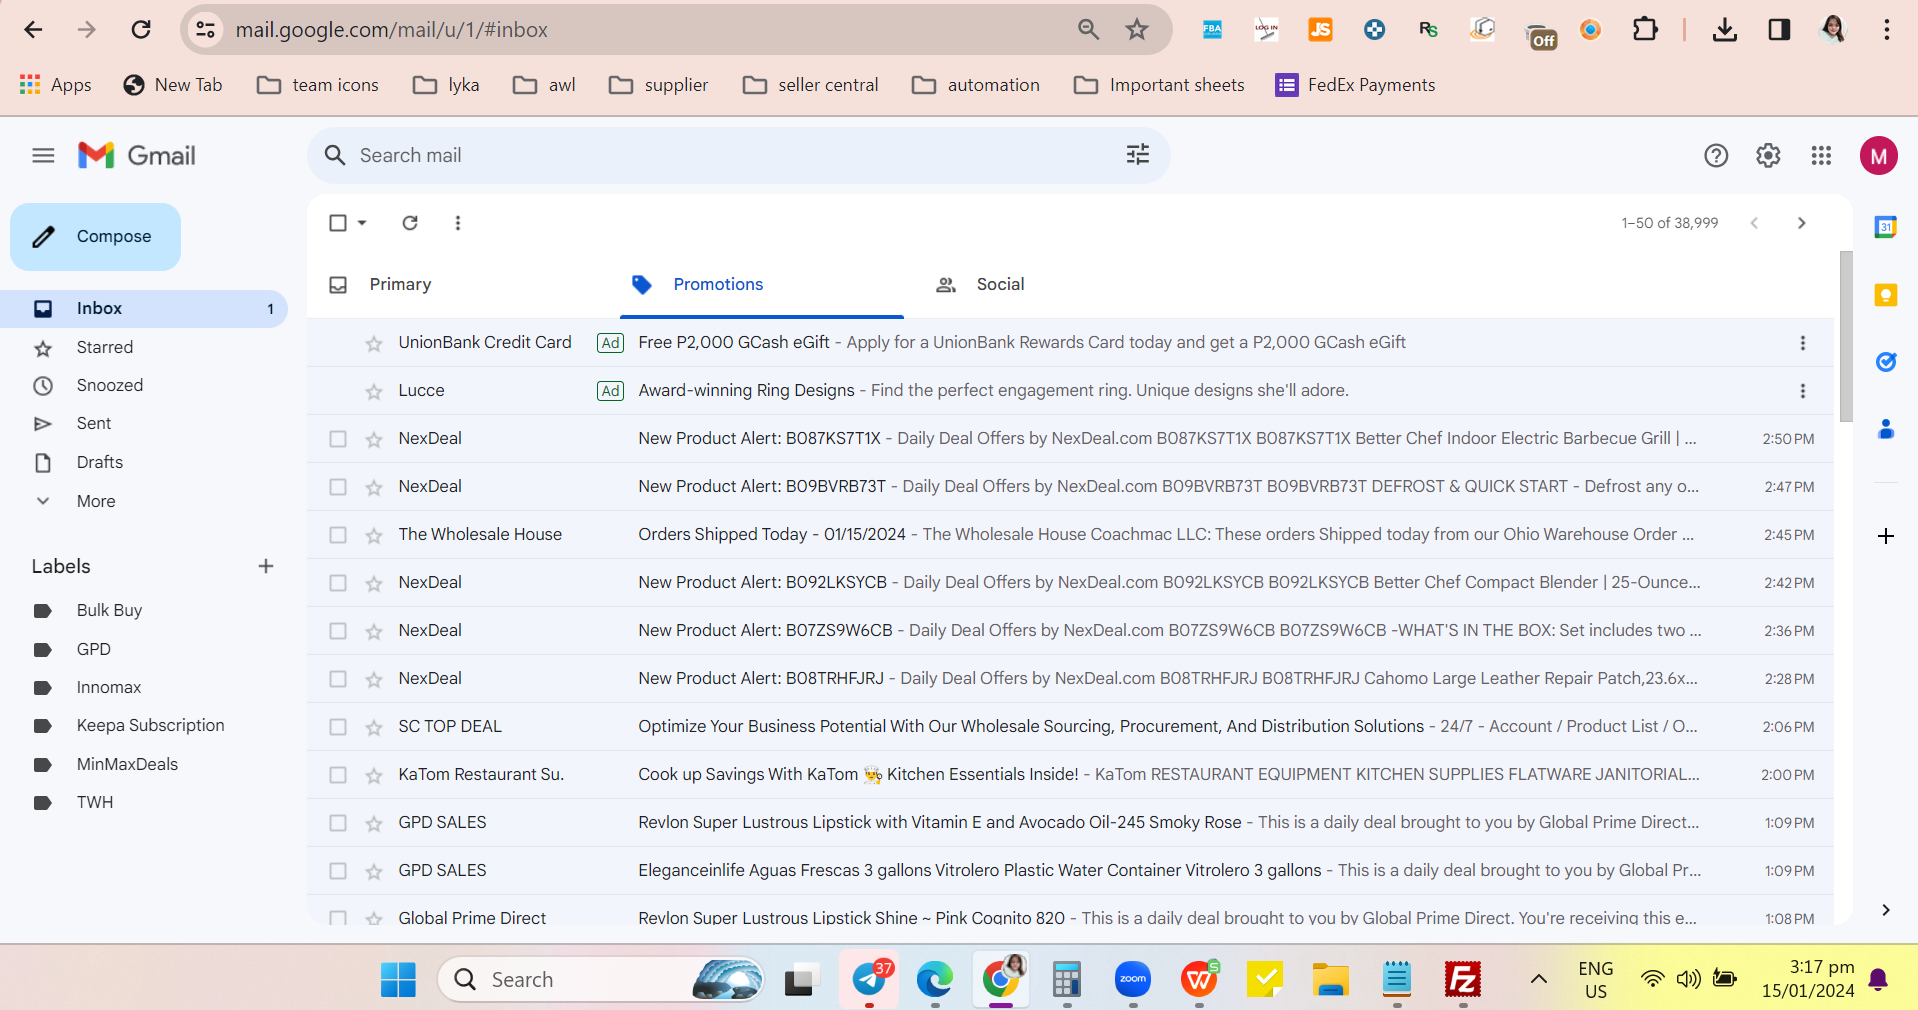The image size is (1918, 1010).
Task: Click the browser address bar
Action: [640, 30]
